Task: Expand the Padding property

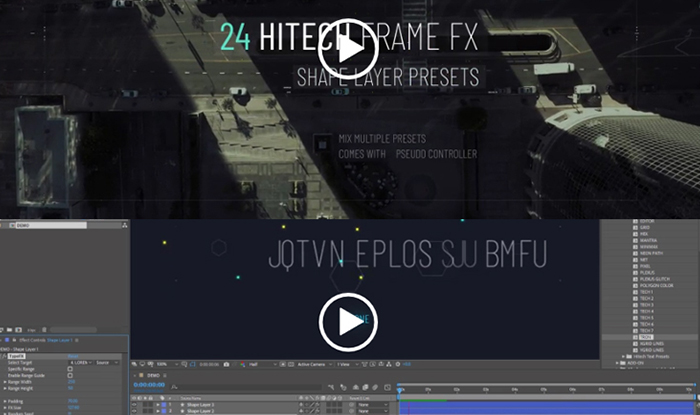Action: pos(5,401)
